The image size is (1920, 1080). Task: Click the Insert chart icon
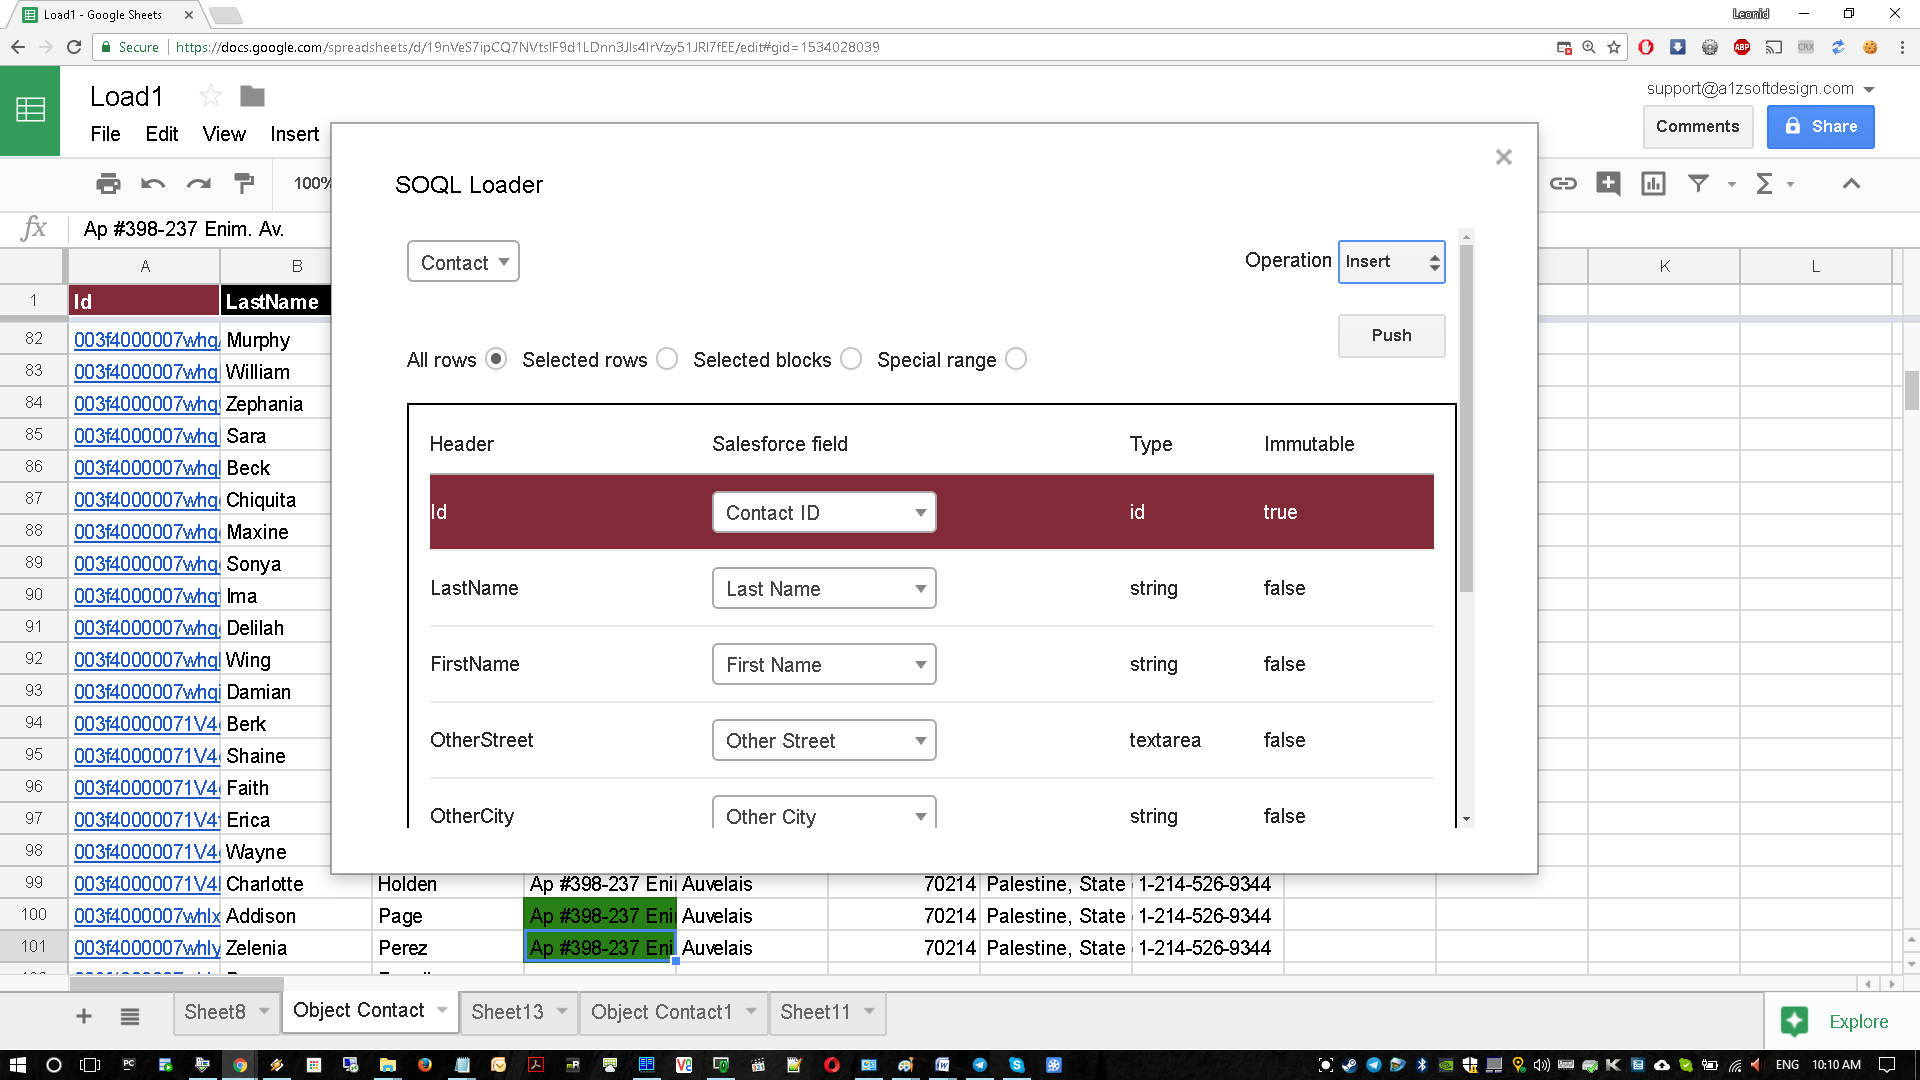[x=1652, y=184]
